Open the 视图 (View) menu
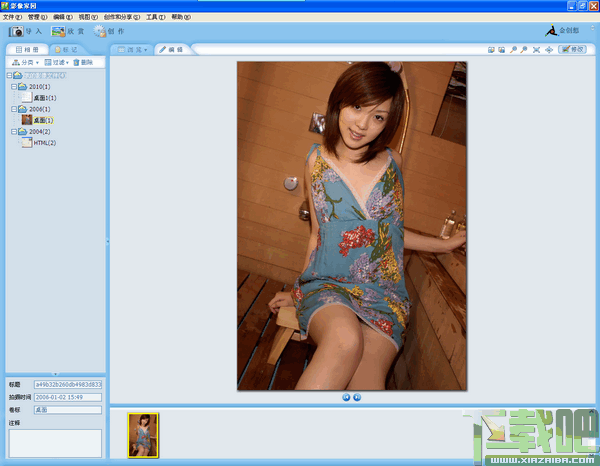600x466 pixels. (x=88, y=17)
